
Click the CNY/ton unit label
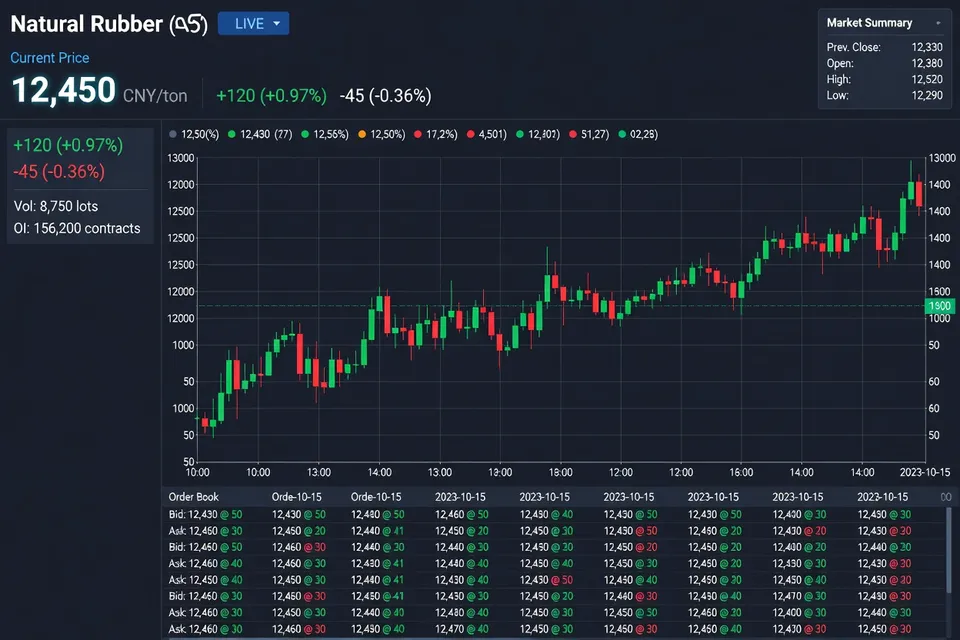pyautogui.click(x=155, y=96)
